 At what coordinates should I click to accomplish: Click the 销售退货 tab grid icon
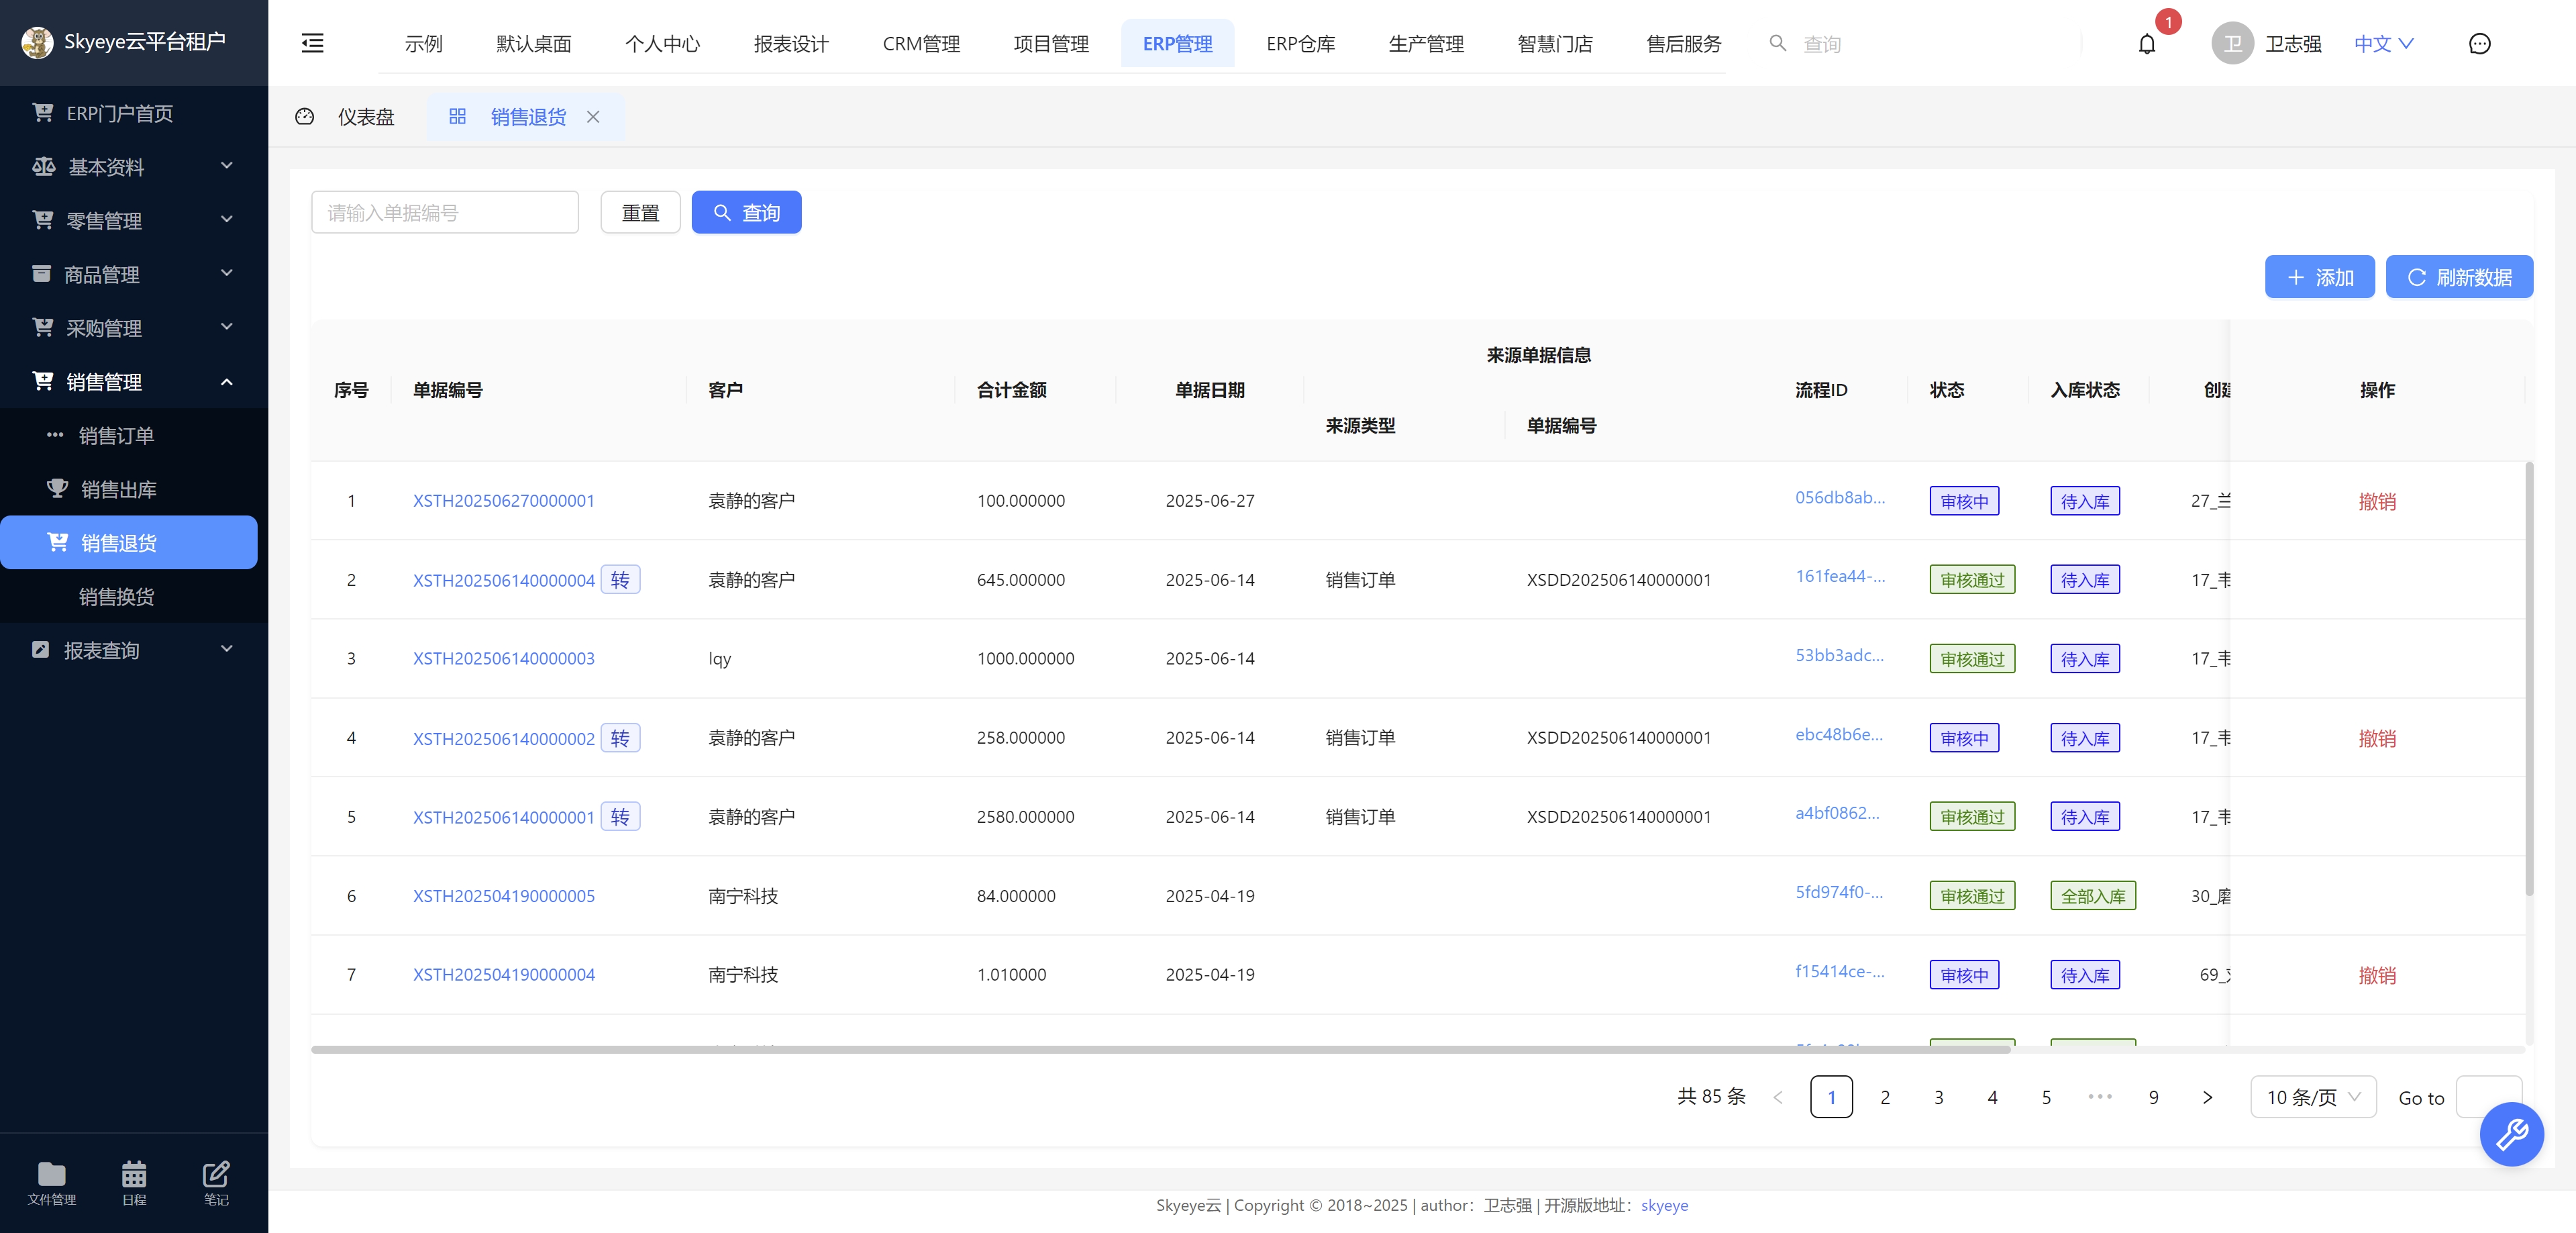point(457,117)
